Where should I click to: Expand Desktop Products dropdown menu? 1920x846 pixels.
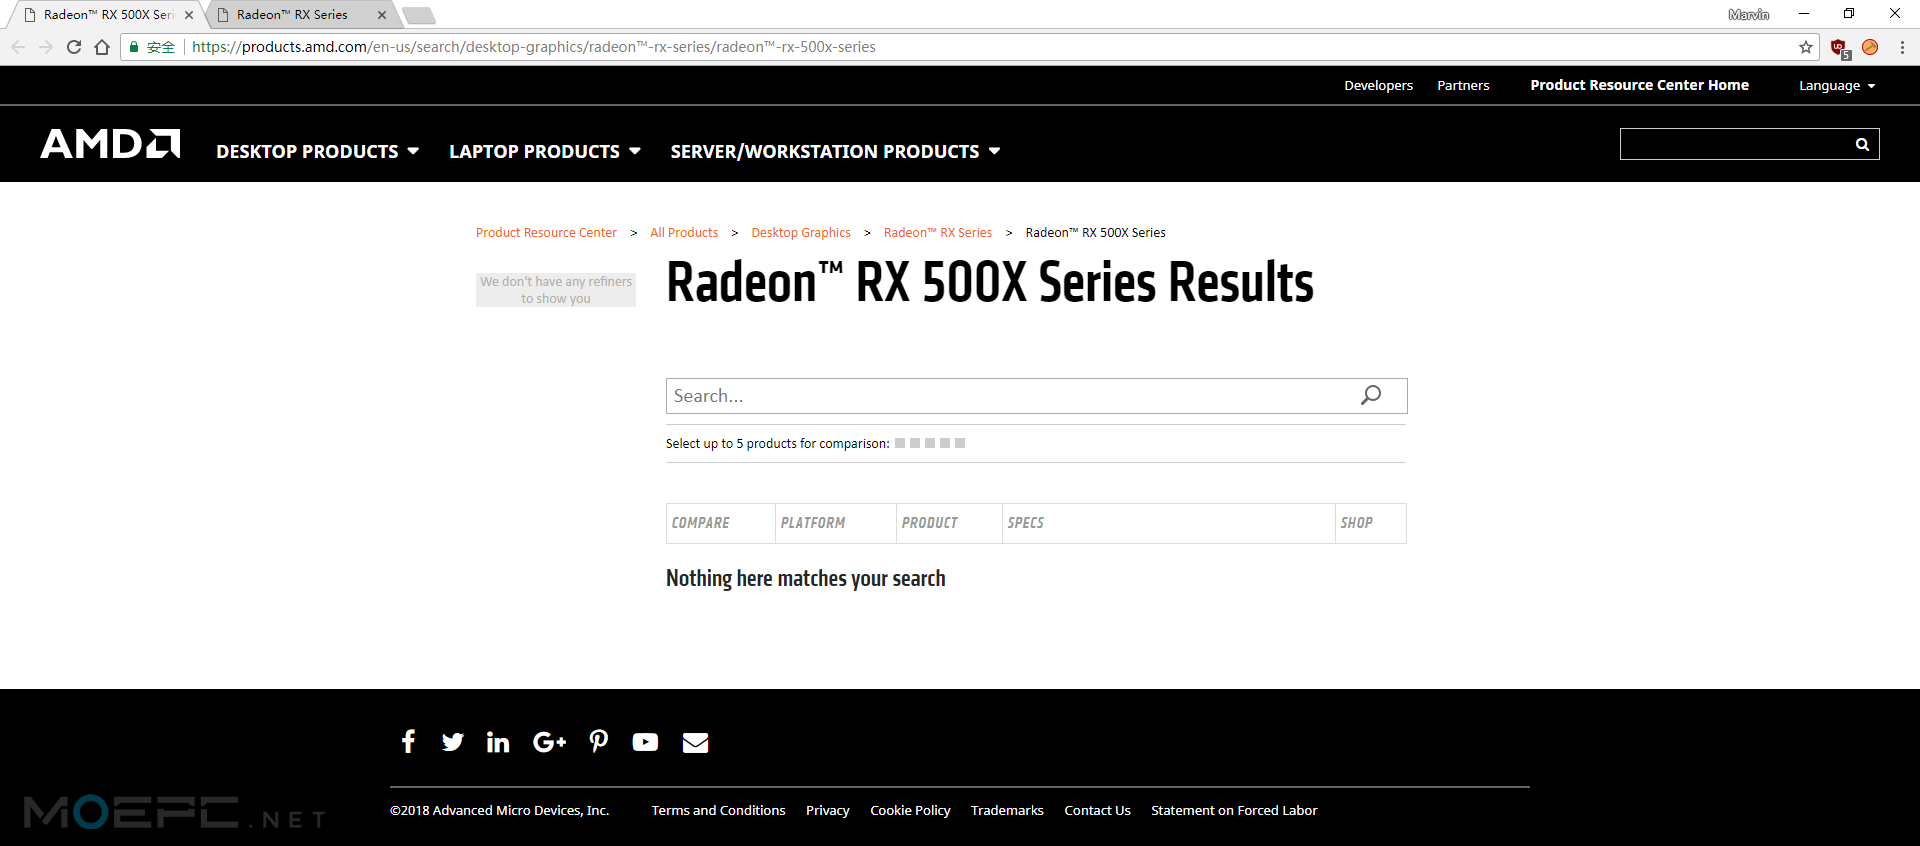click(317, 151)
